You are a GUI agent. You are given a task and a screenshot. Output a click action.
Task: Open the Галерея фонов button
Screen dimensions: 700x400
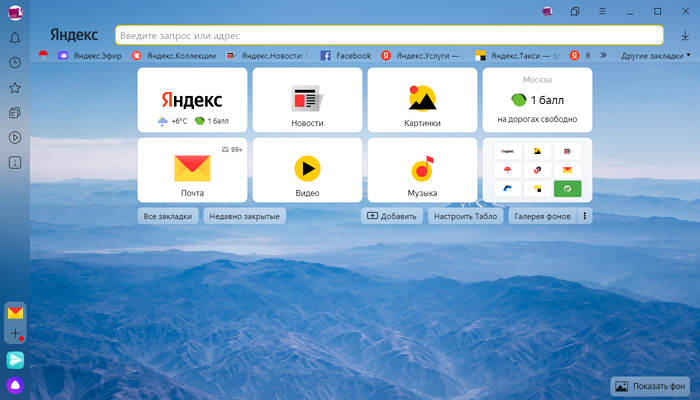[542, 216]
